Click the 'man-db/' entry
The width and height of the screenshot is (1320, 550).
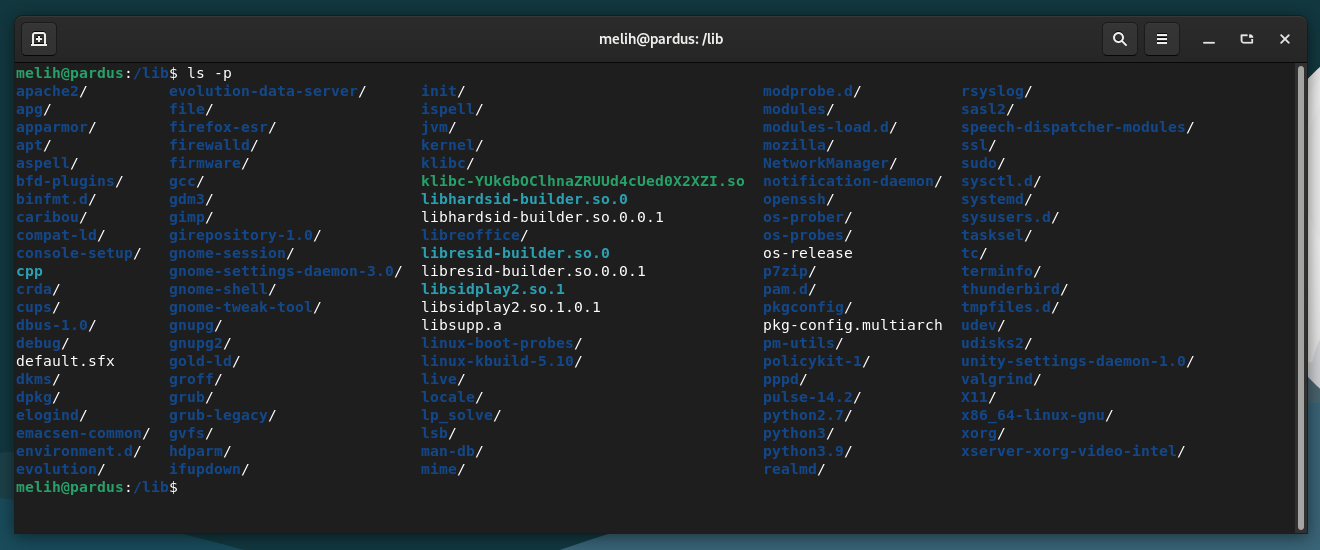[x=452, y=451]
